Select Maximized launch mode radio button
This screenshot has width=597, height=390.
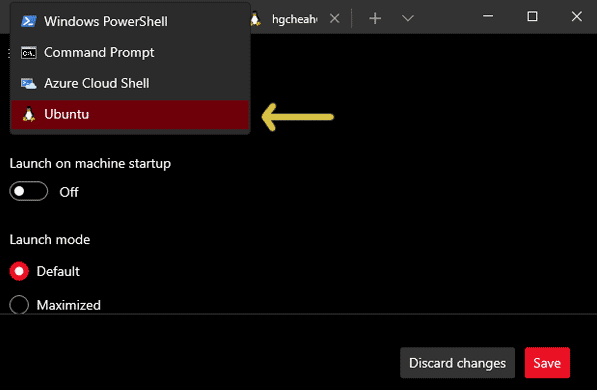click(x=19, y=304)
